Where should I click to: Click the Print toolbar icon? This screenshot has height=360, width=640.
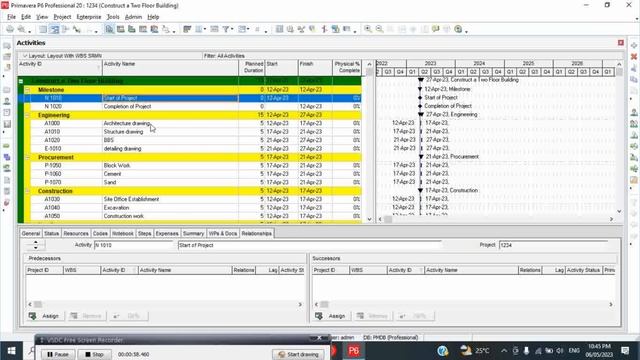tap(10, 29)
